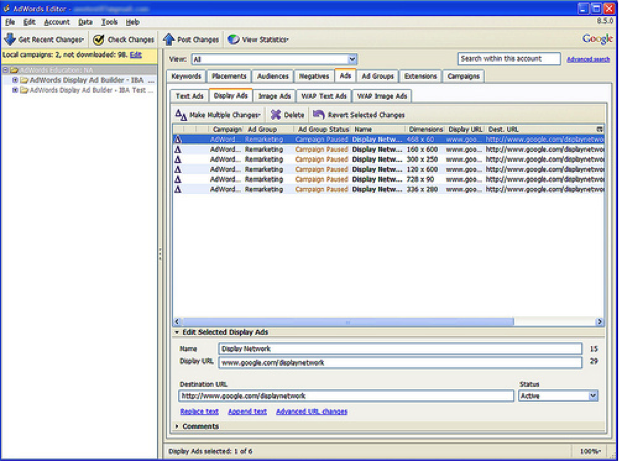Collapse the Edit Selected Display Ads section
Image resolution: width=619 pixels, height=461 pixels.
click(176, 332)
